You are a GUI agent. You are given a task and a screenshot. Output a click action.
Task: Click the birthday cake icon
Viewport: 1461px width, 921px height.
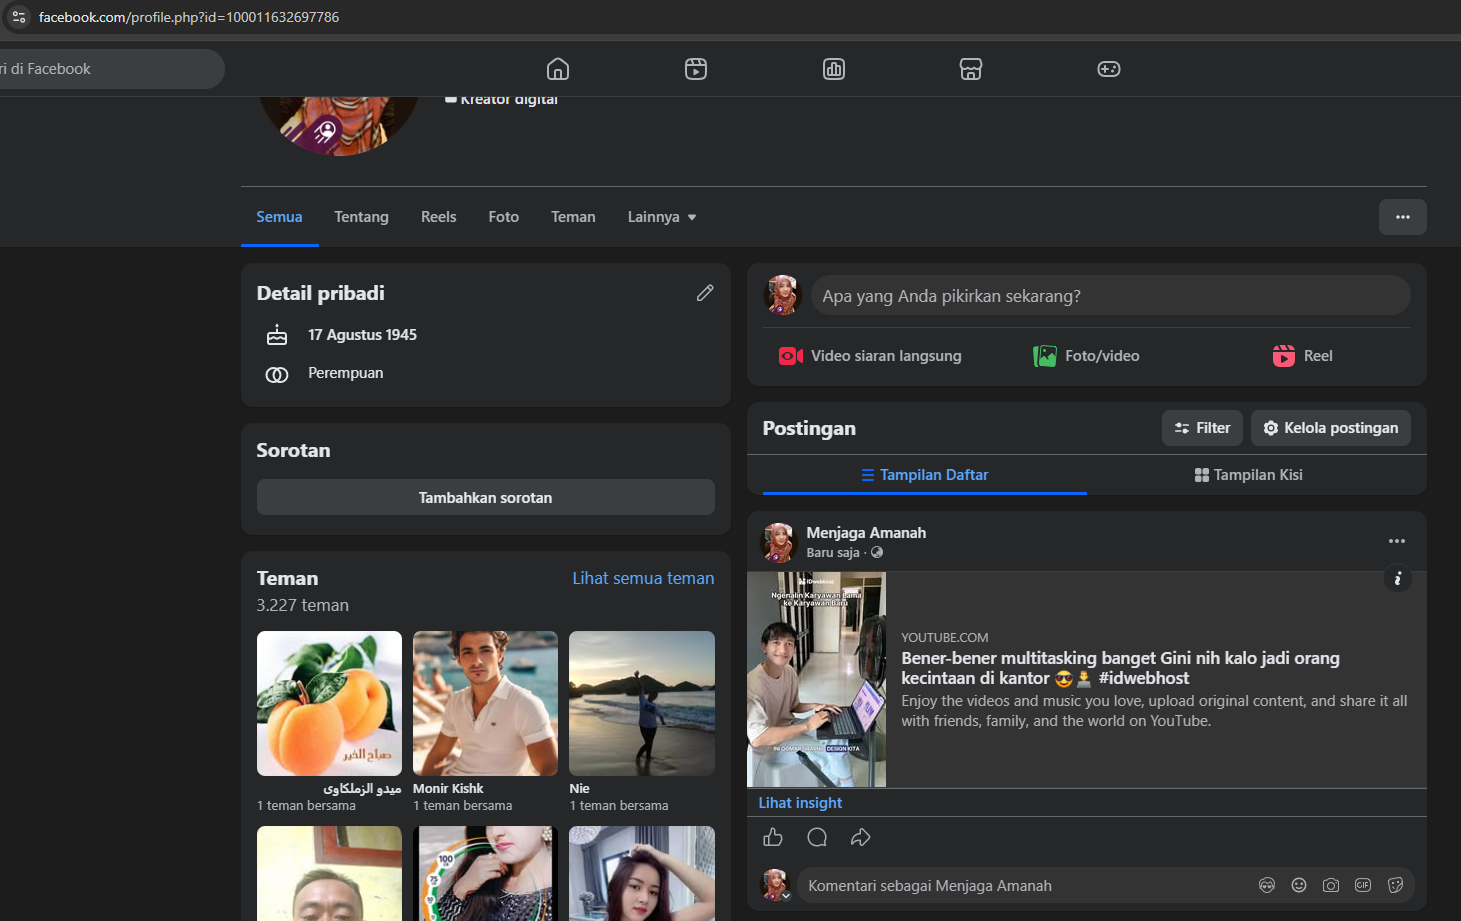coord(277,335)
